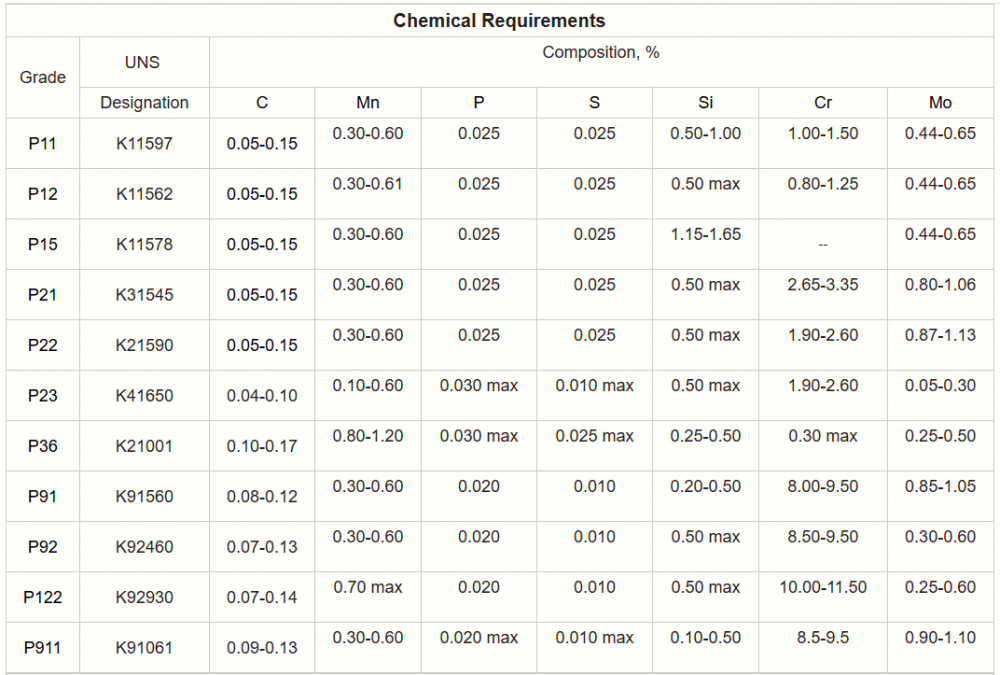This screenshot has height=675, width=1000.
Task: Select the P36 manganese value 0.80-1.20
Action: [368, 436]
